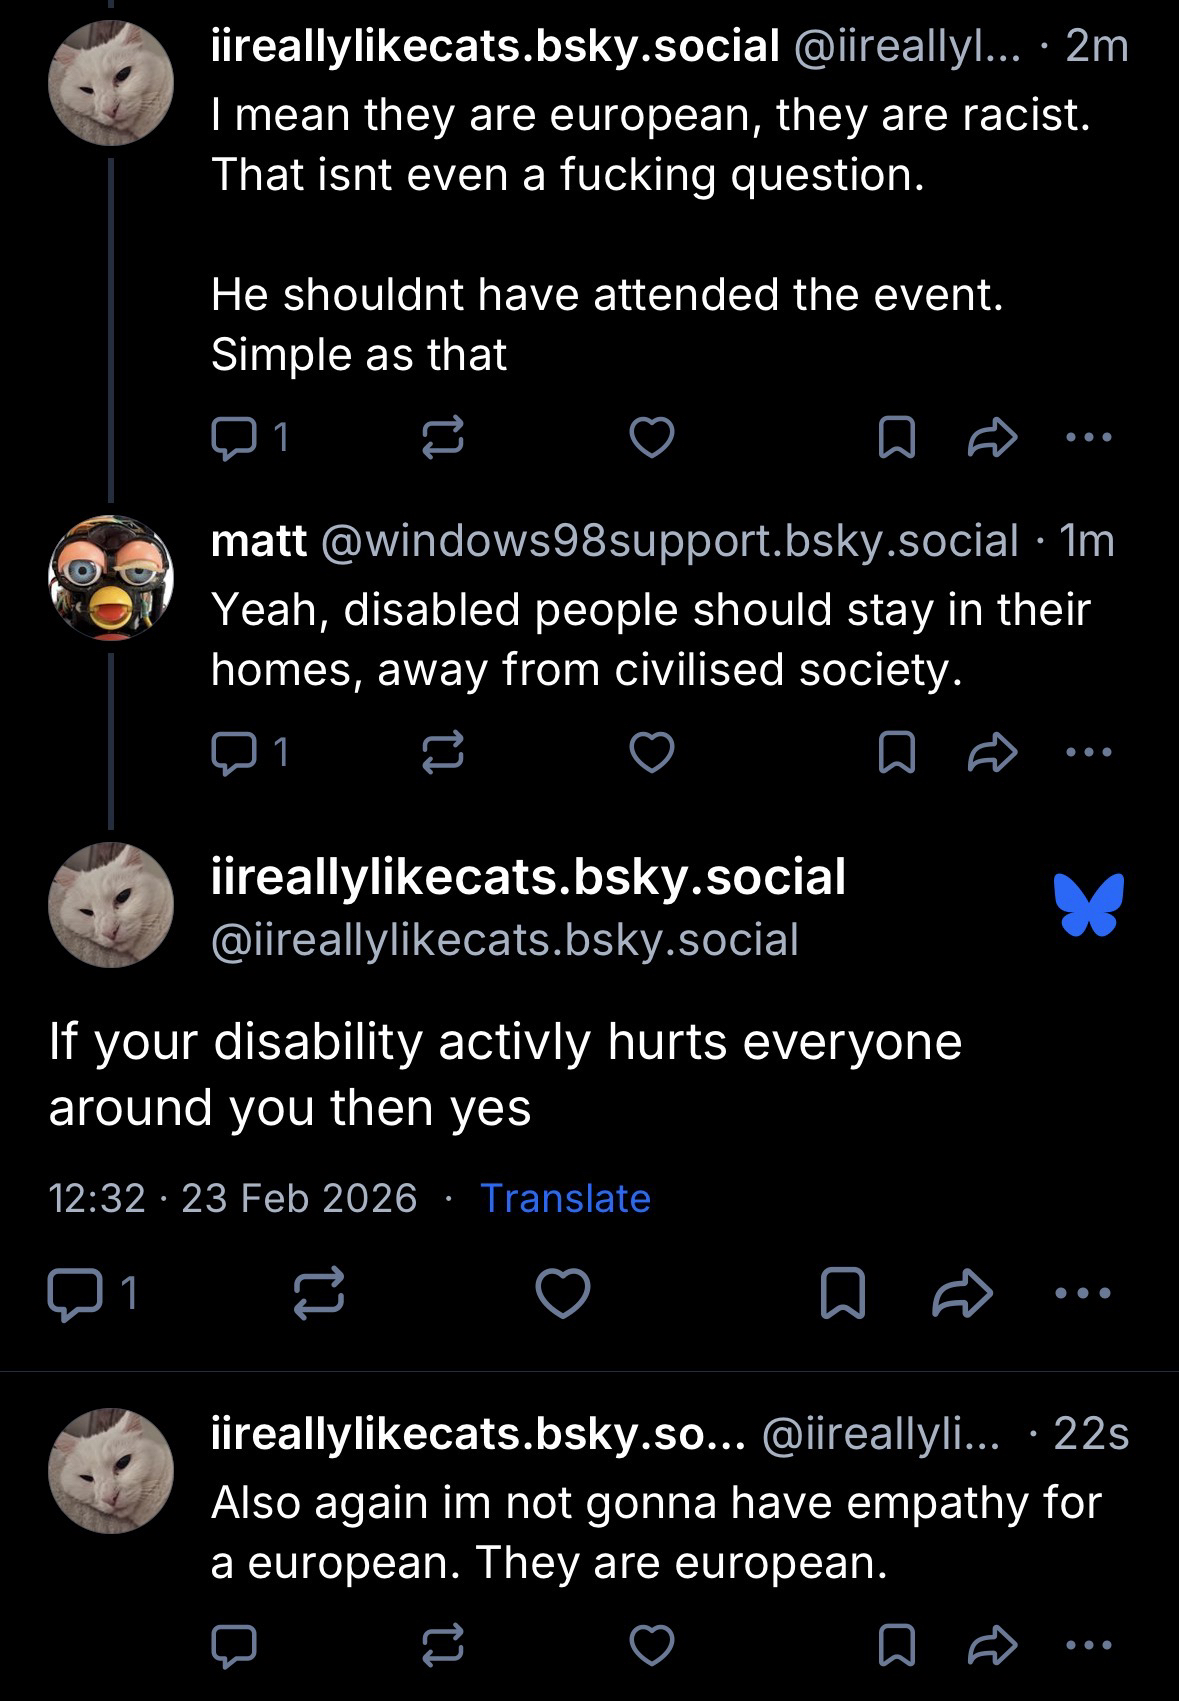
Task: Repost the main "If your disability" post
Action: coord(319,1294)
